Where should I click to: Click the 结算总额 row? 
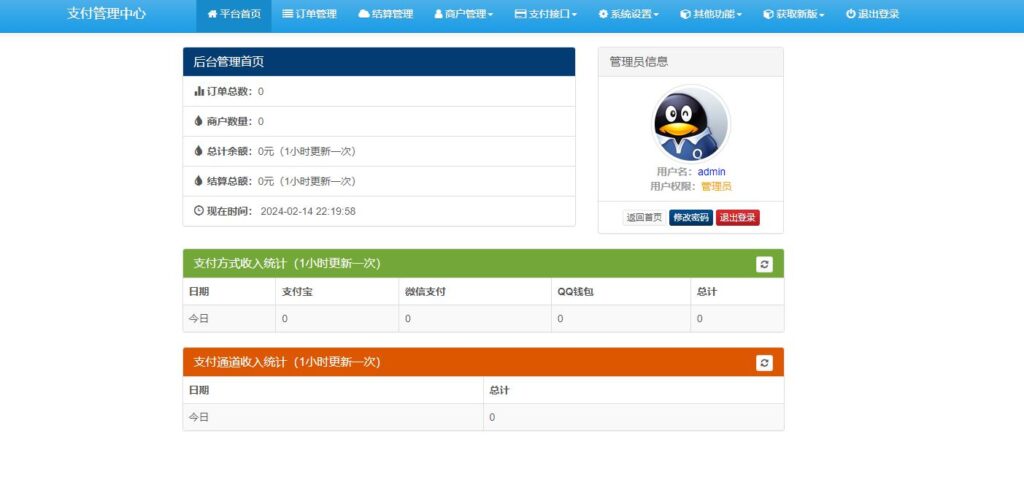(379, 181)
